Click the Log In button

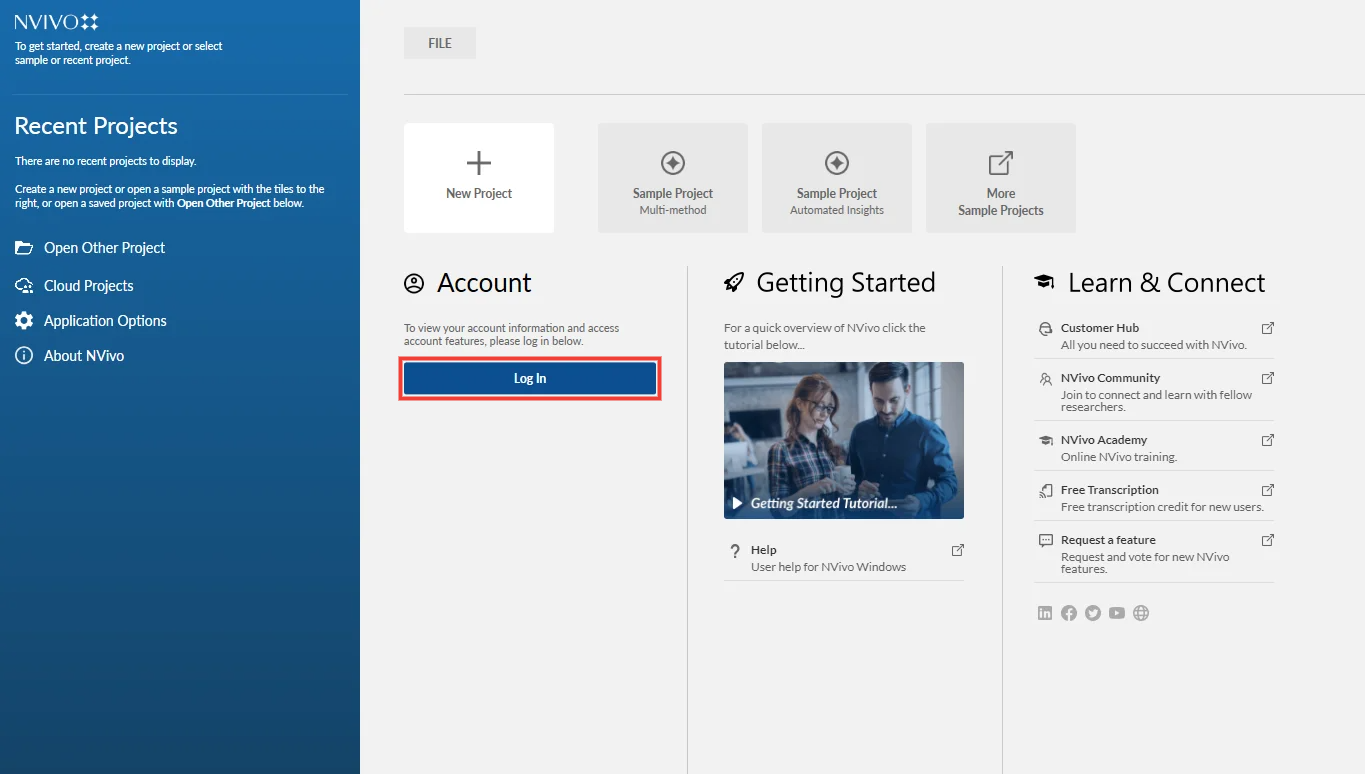(x=530, y=379)
